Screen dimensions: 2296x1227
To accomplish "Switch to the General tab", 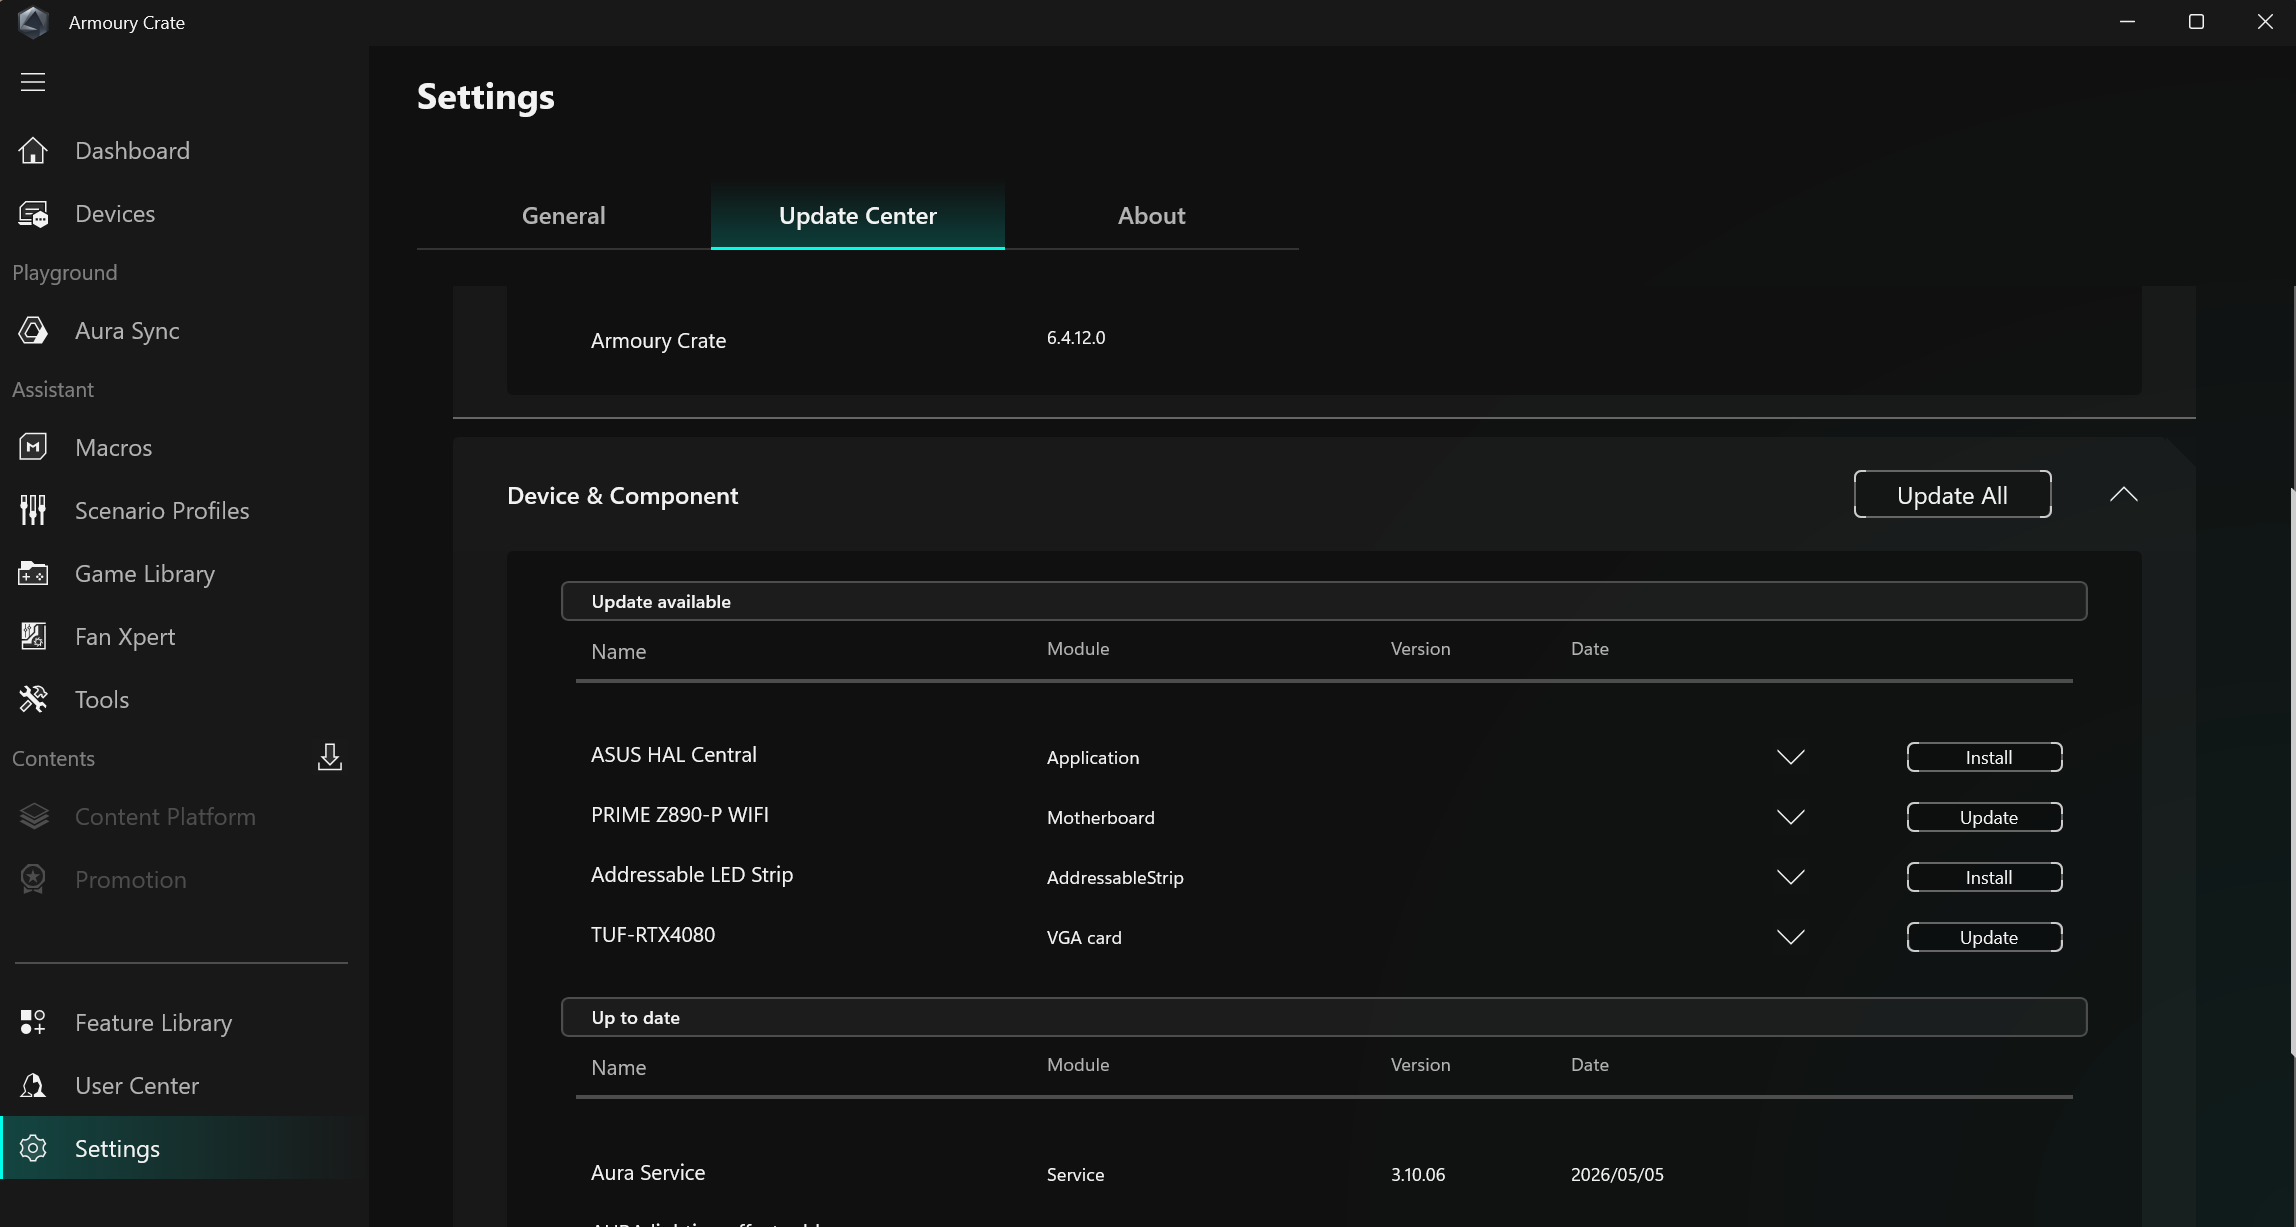I will (x=564, y=216).
